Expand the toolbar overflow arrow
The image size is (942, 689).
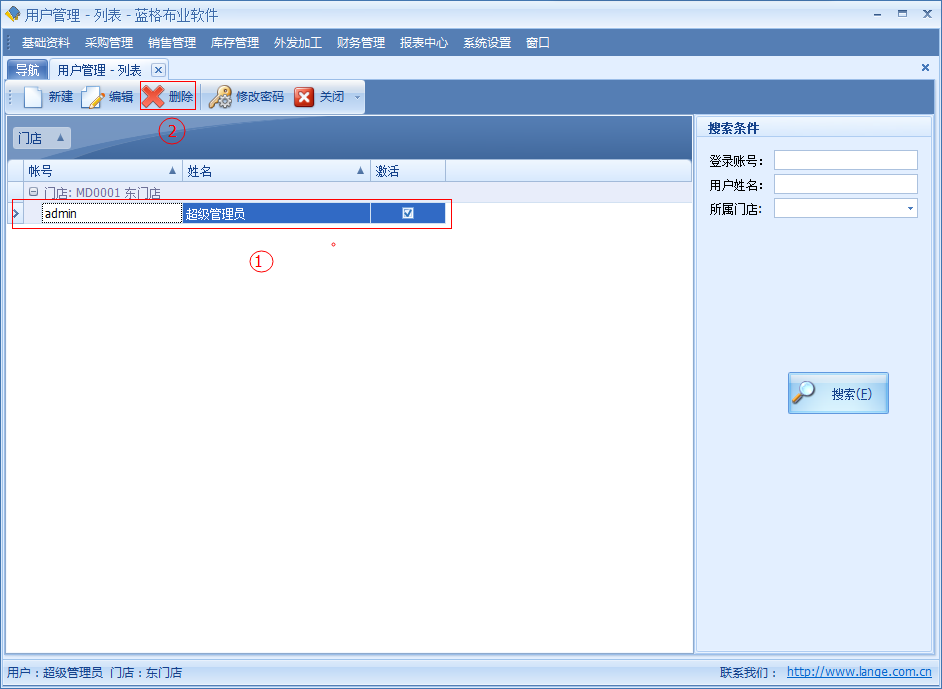tap(358, 97)
